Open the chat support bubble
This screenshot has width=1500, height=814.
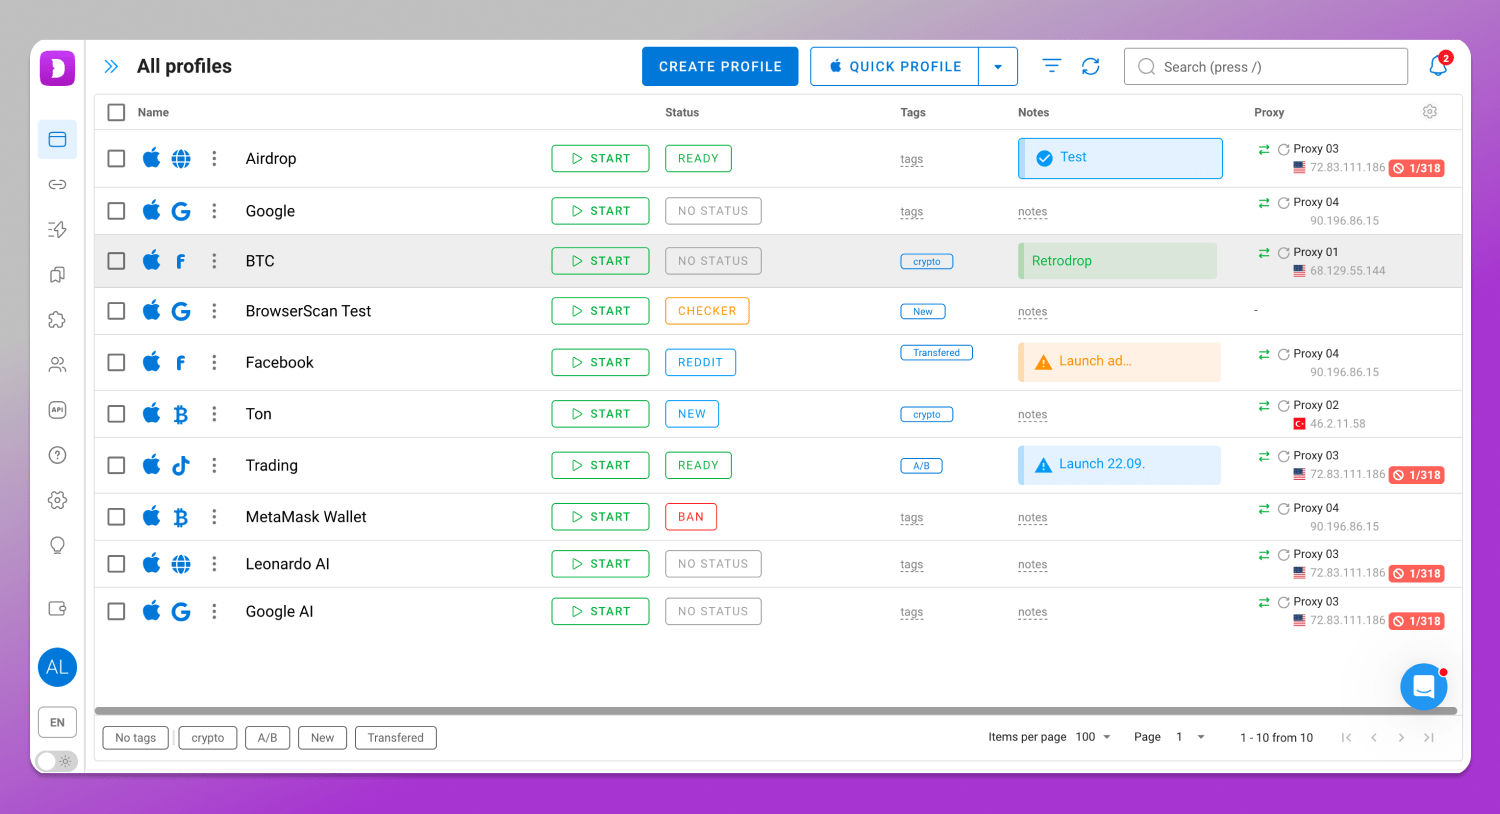(1424, 687)
